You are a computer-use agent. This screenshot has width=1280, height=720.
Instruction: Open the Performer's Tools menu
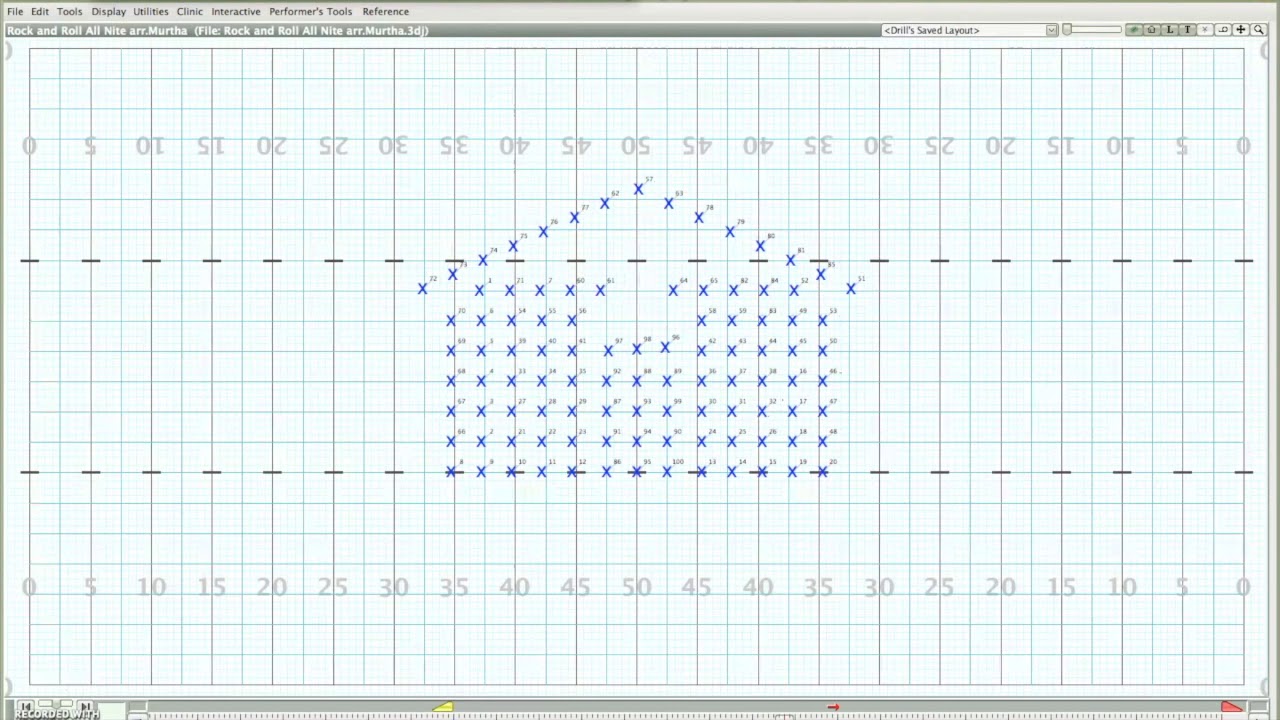point(311,11)
